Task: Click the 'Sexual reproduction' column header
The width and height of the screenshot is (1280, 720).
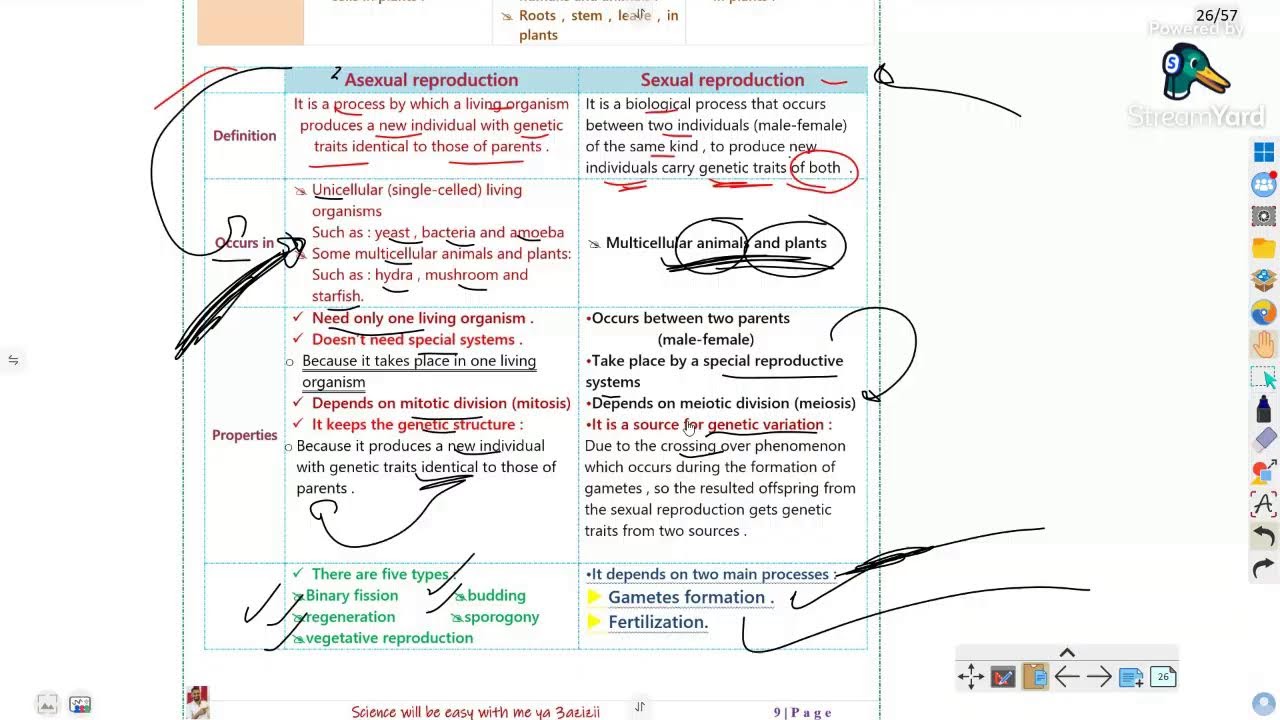Action: (x=722, y=80)
